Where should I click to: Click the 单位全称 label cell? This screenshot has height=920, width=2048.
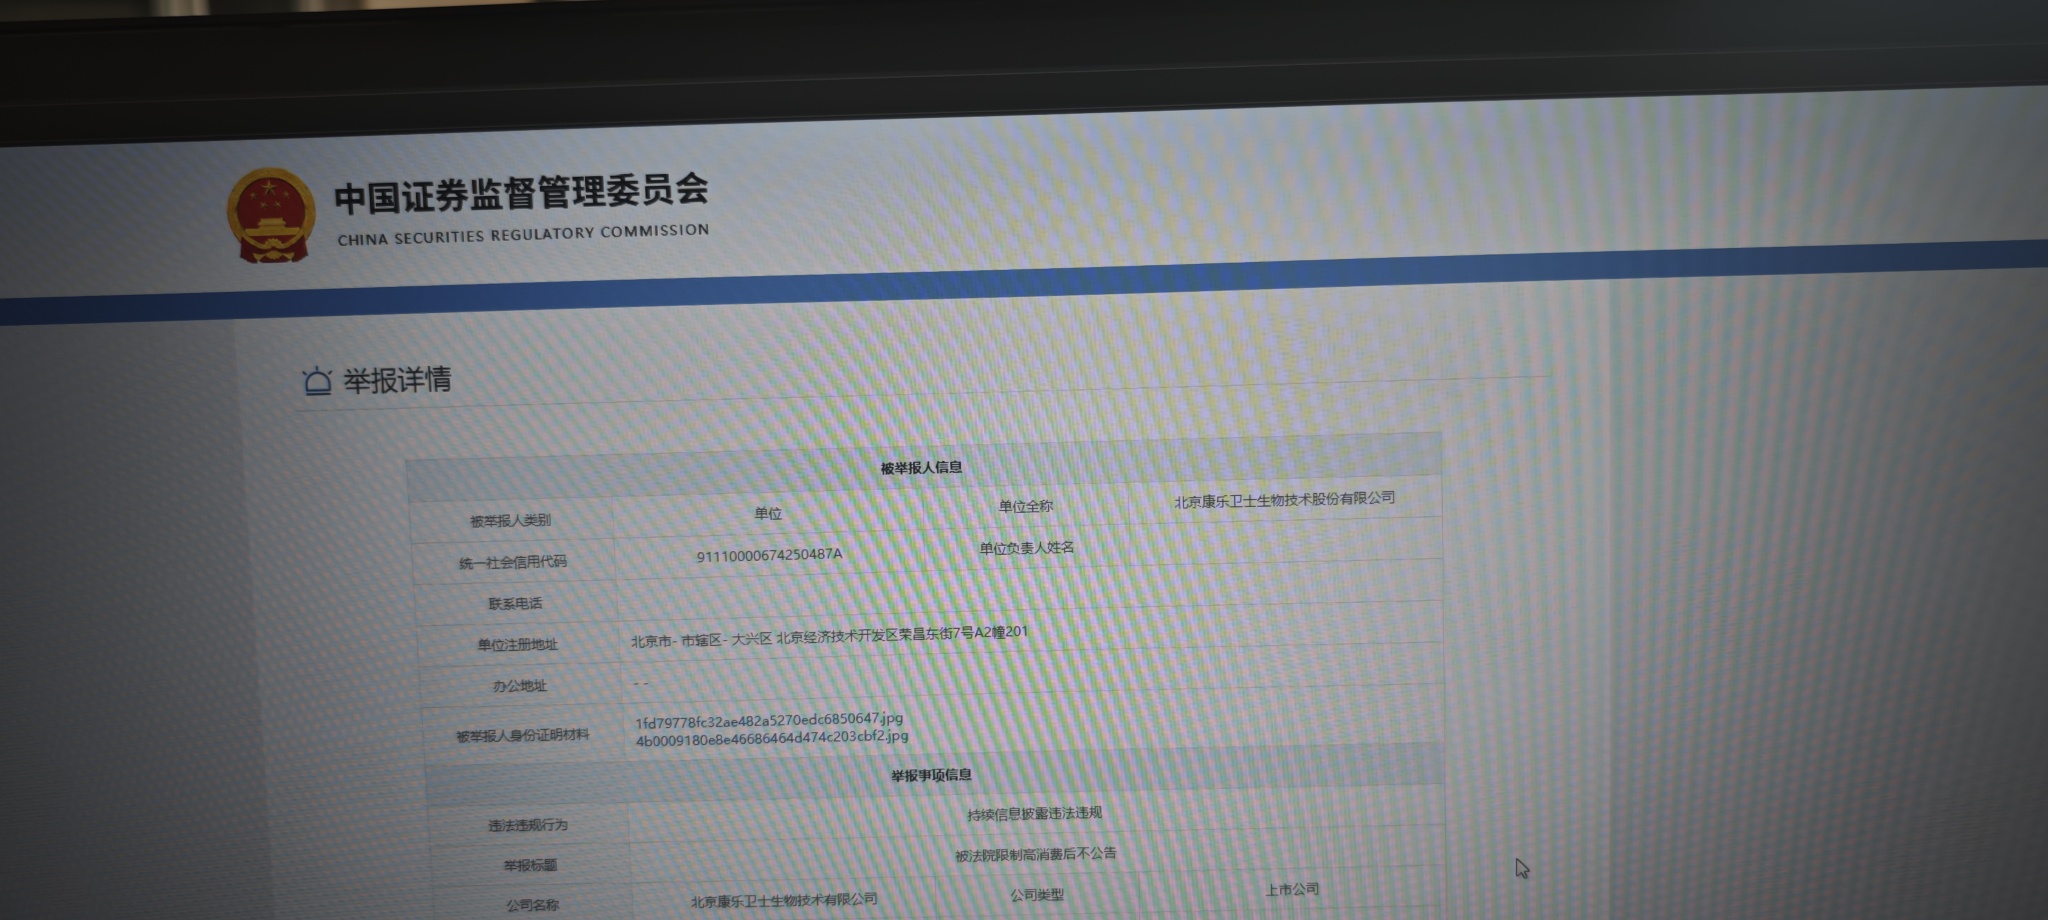1025,506
